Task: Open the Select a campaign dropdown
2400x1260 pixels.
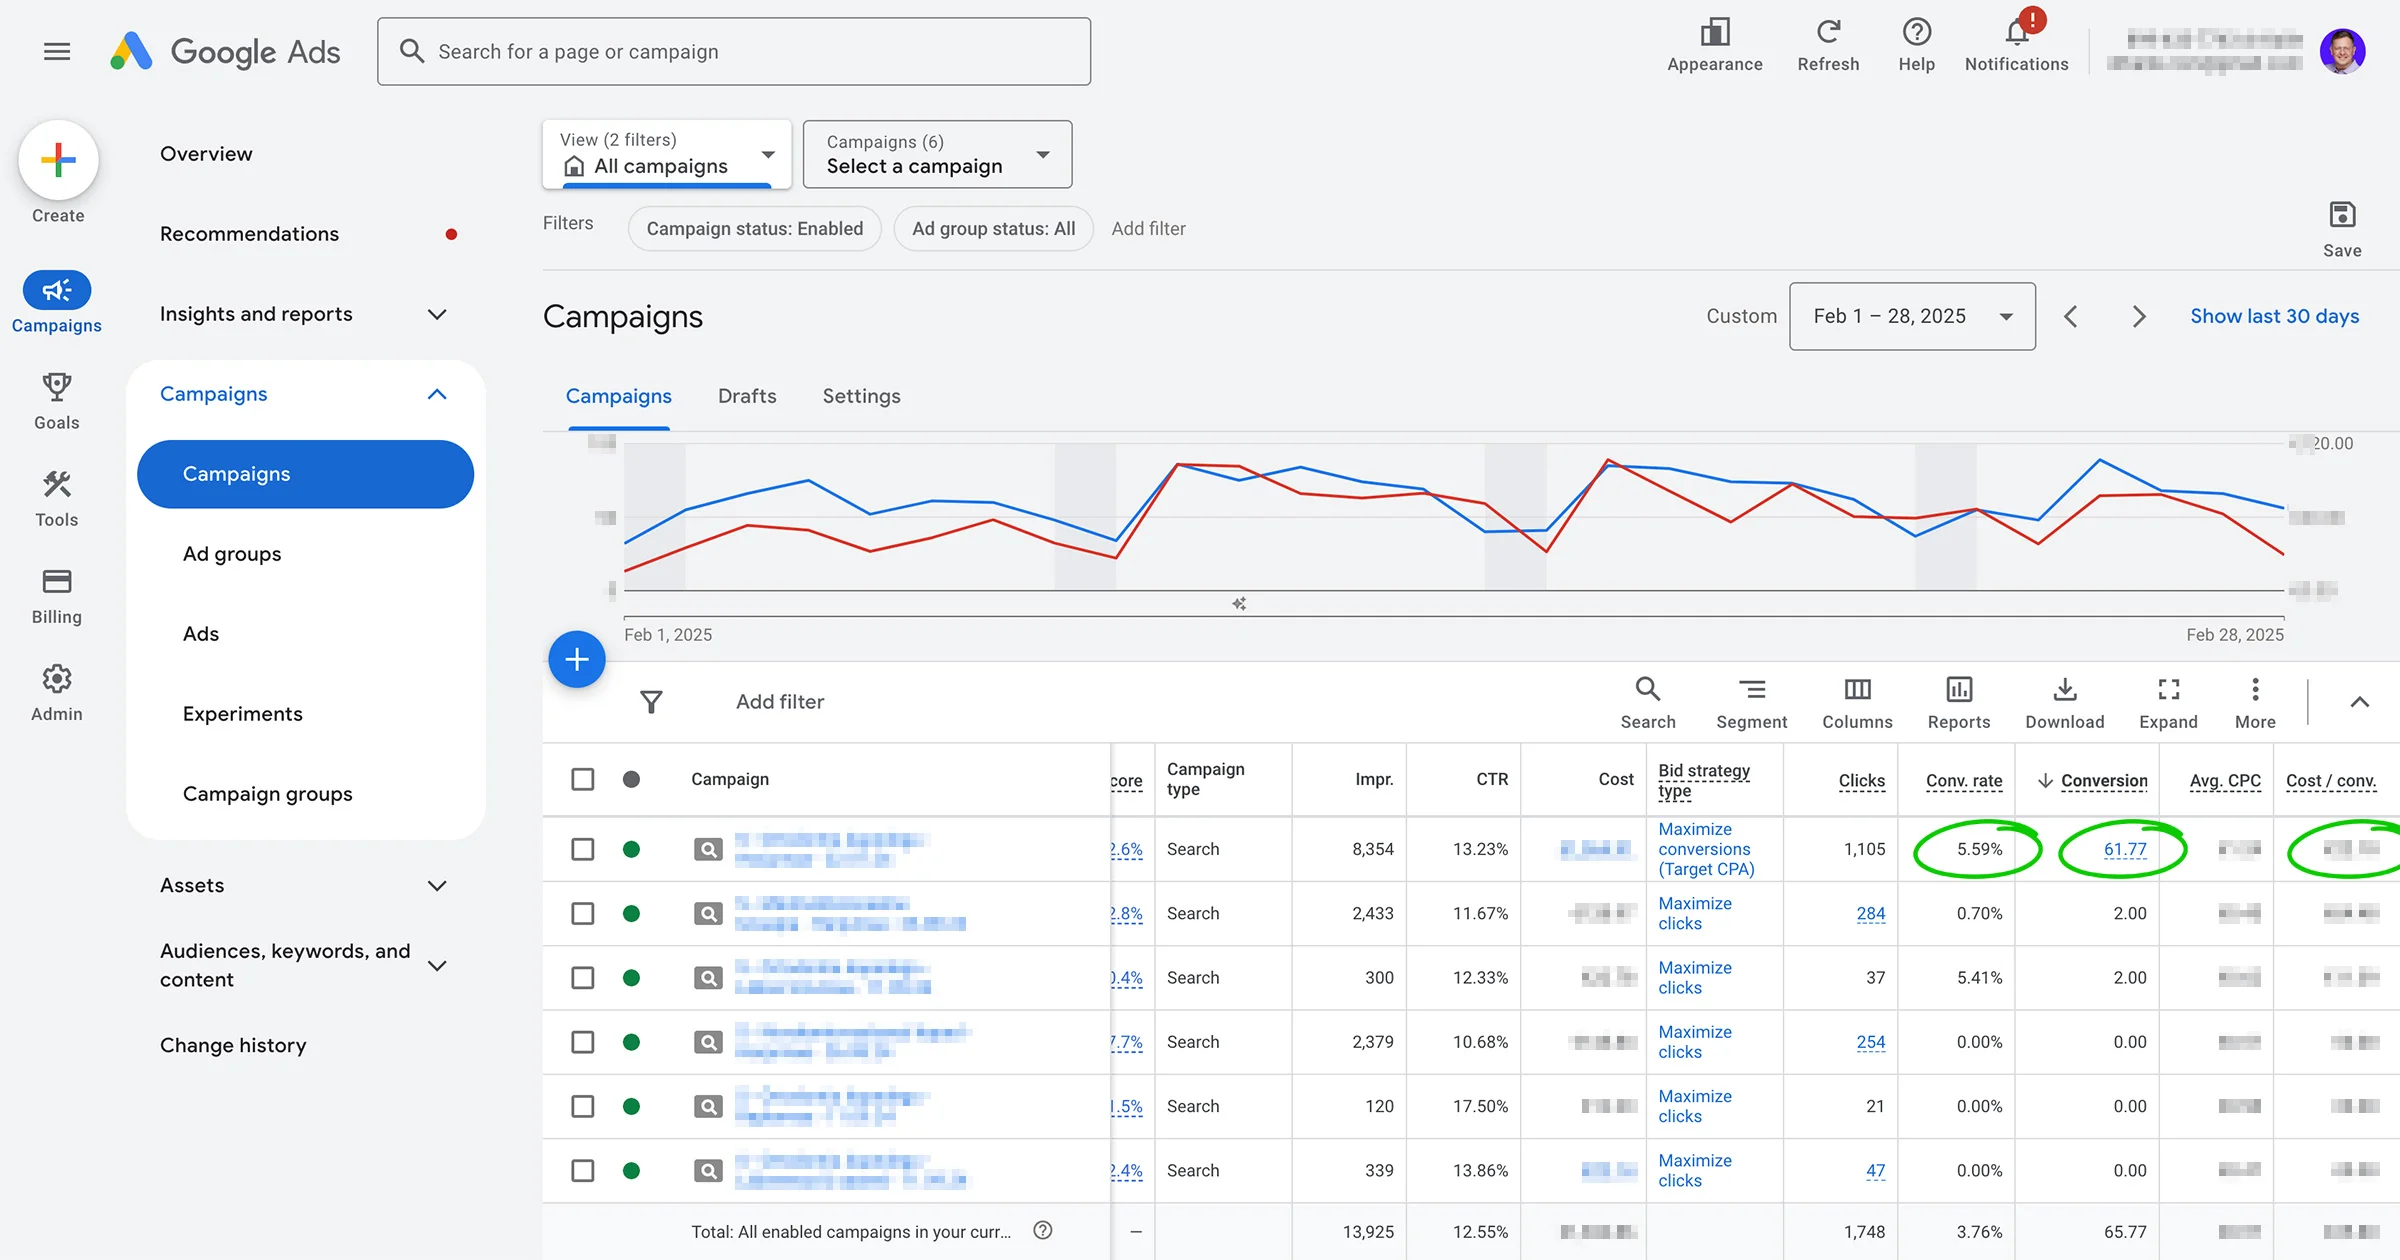Action: click(937, 154)
